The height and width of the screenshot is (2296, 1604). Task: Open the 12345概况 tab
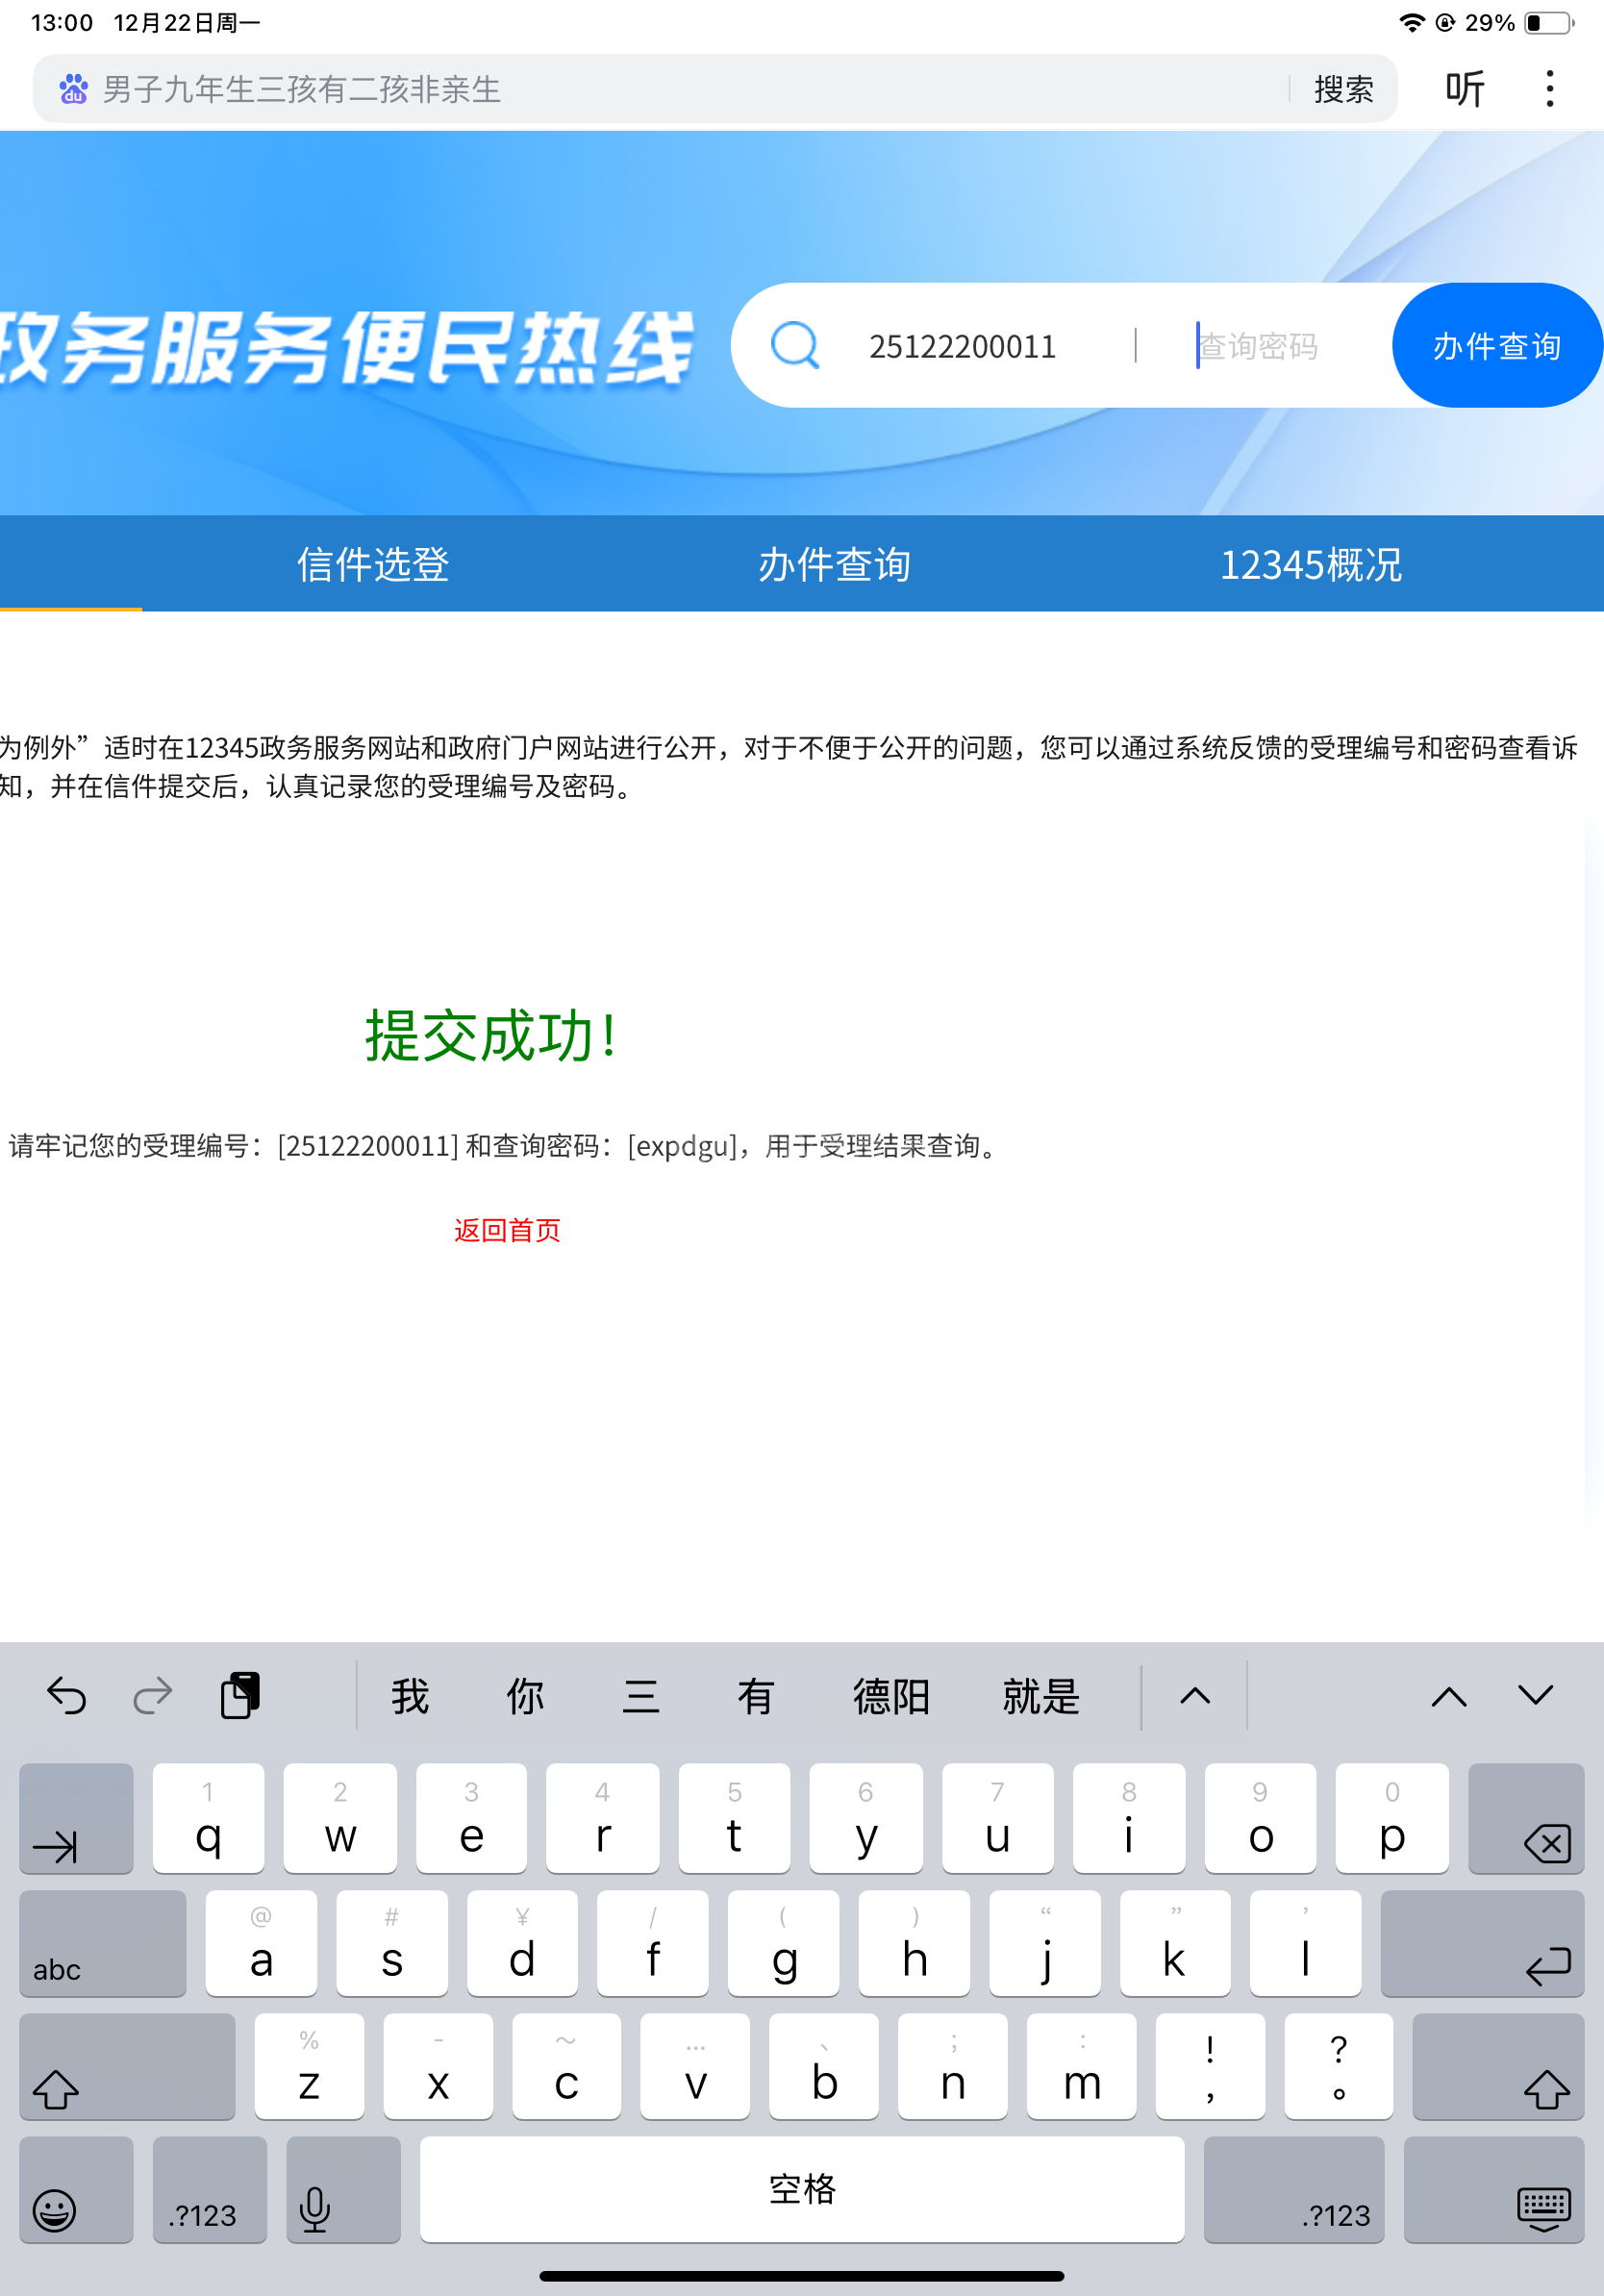(x=1310, y=564)
